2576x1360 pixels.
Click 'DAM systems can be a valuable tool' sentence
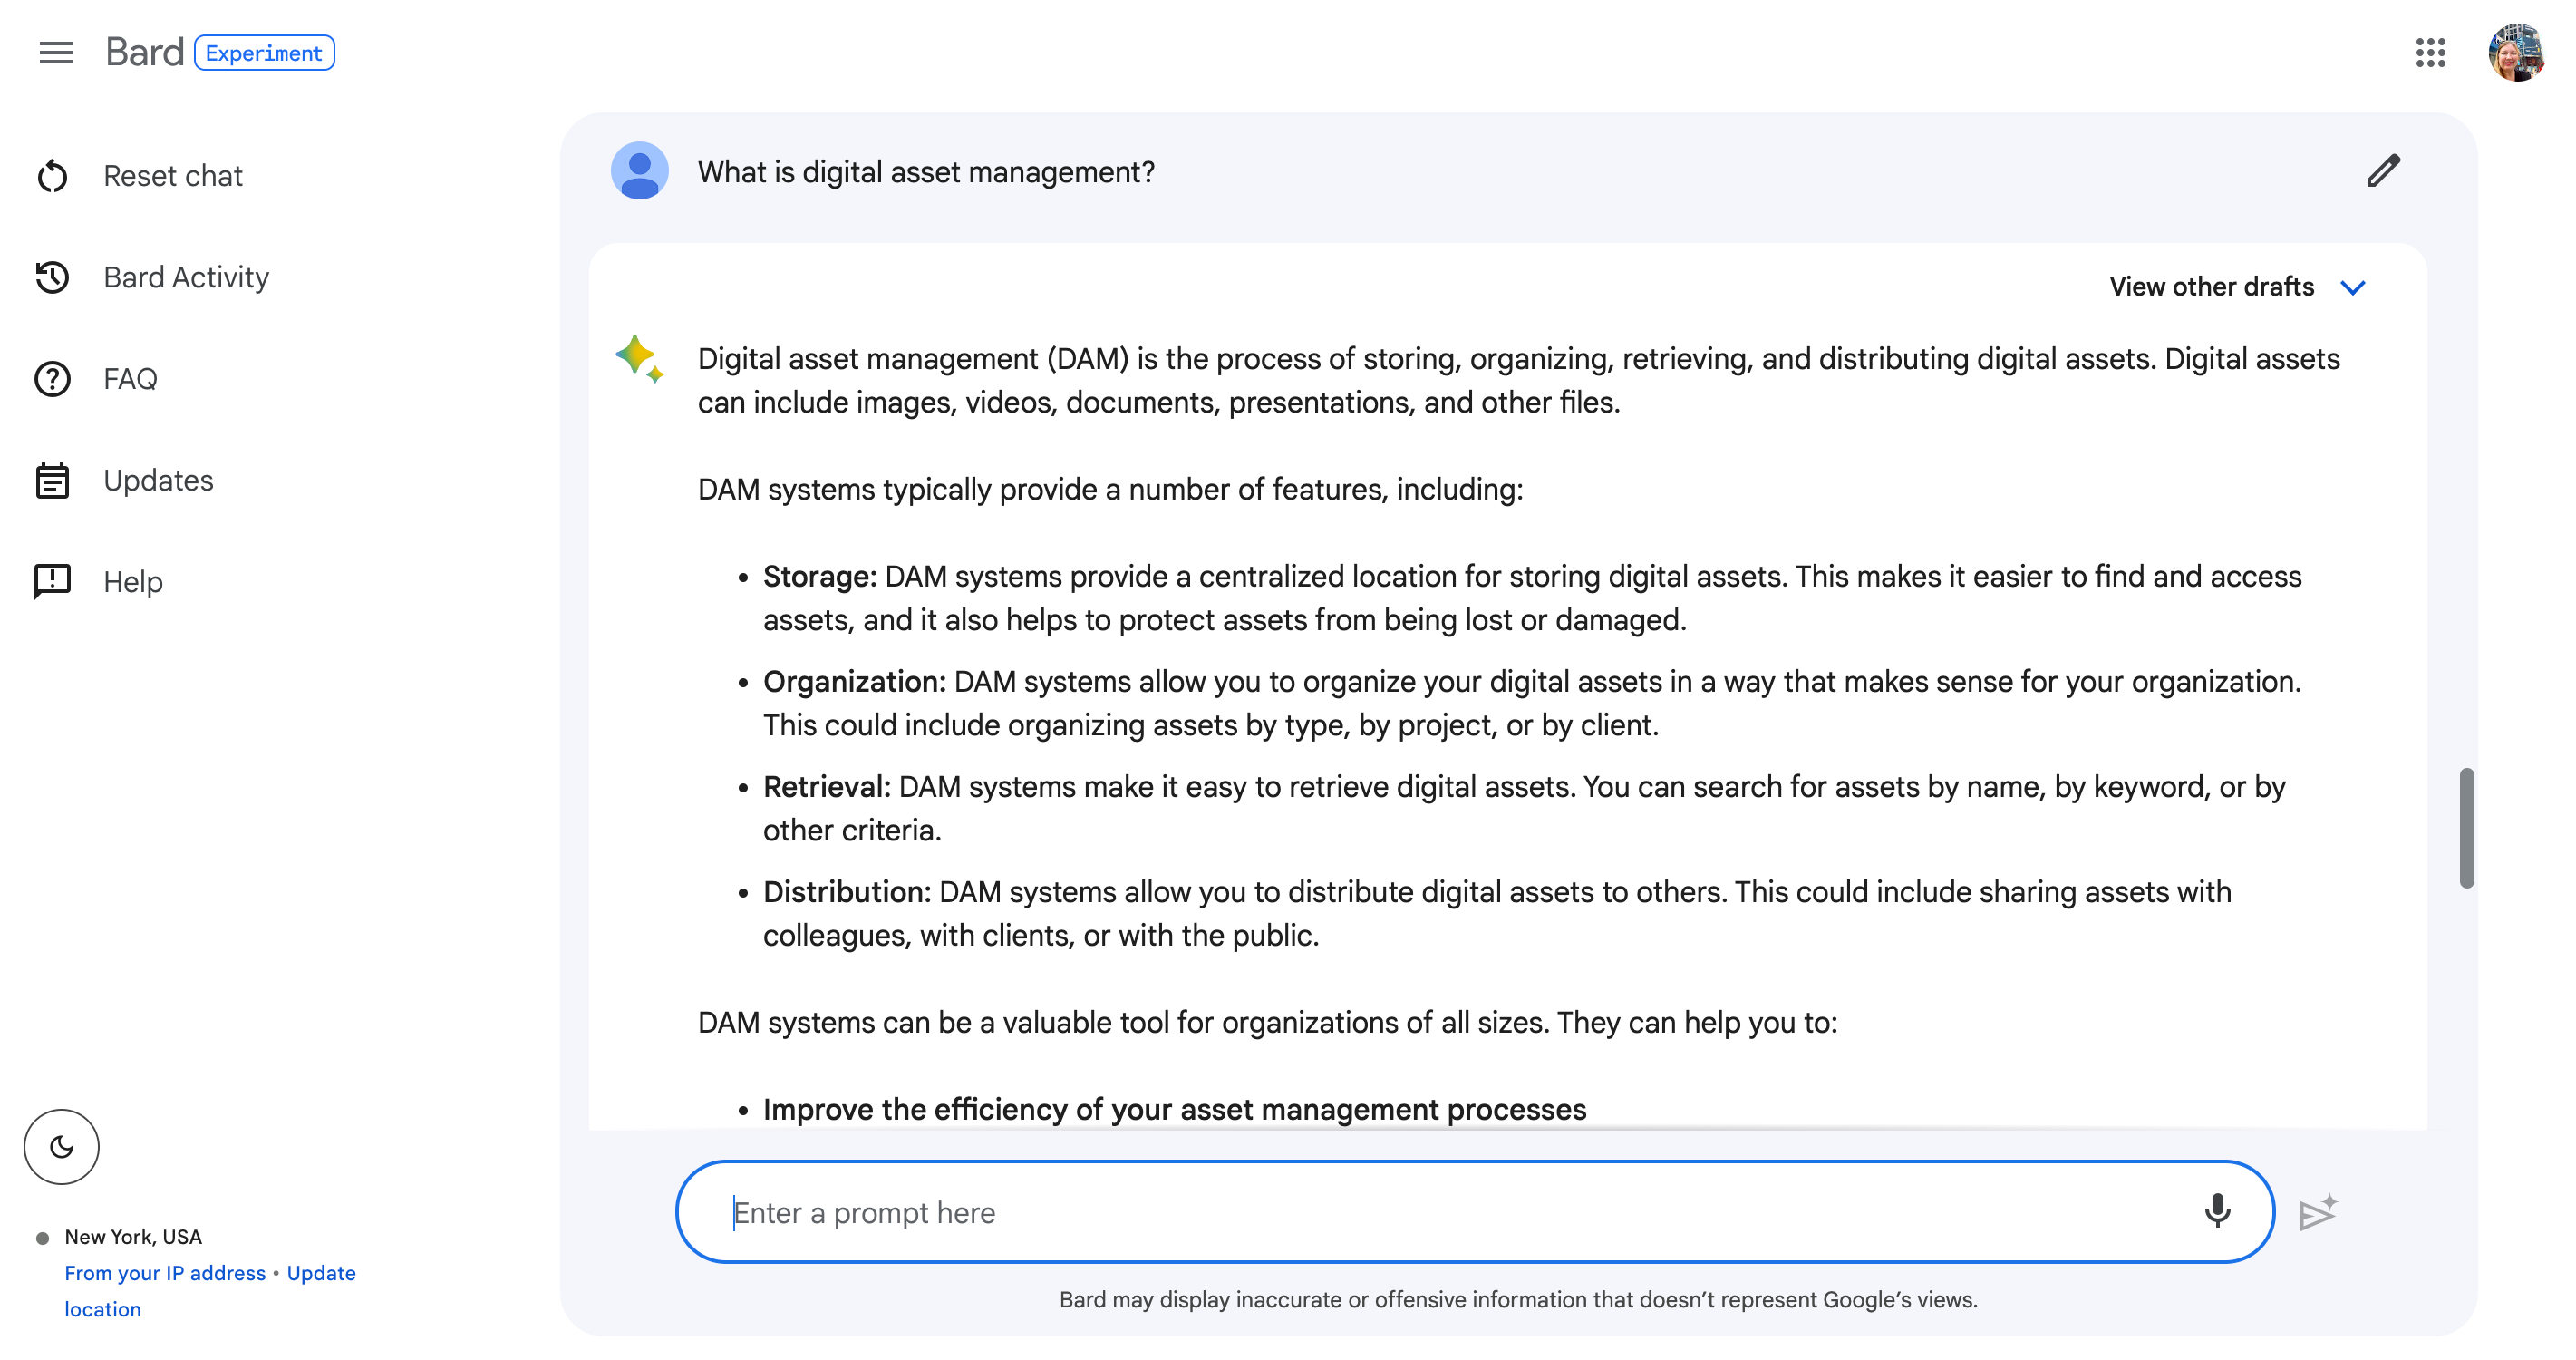pos(1267,1023)
